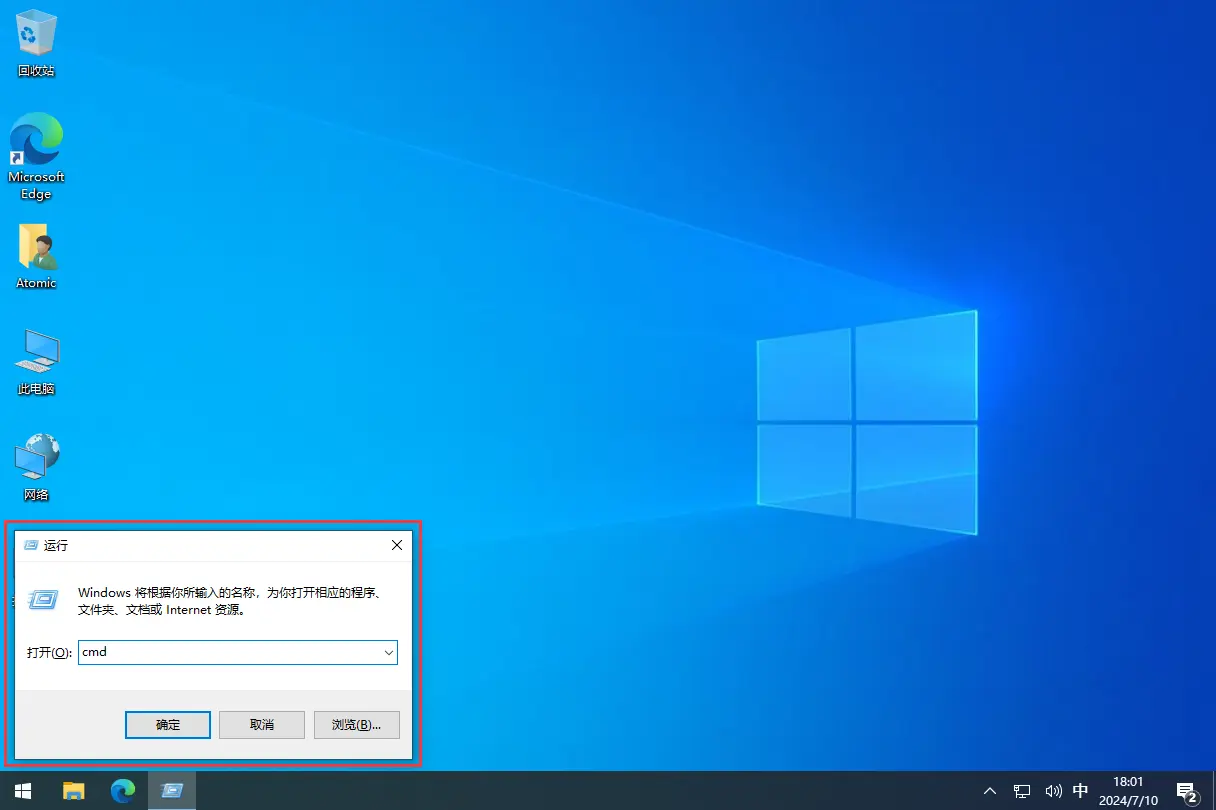1216x810 pixels.
Task: Open the Windows Start menu
Action: coord(23,791)
